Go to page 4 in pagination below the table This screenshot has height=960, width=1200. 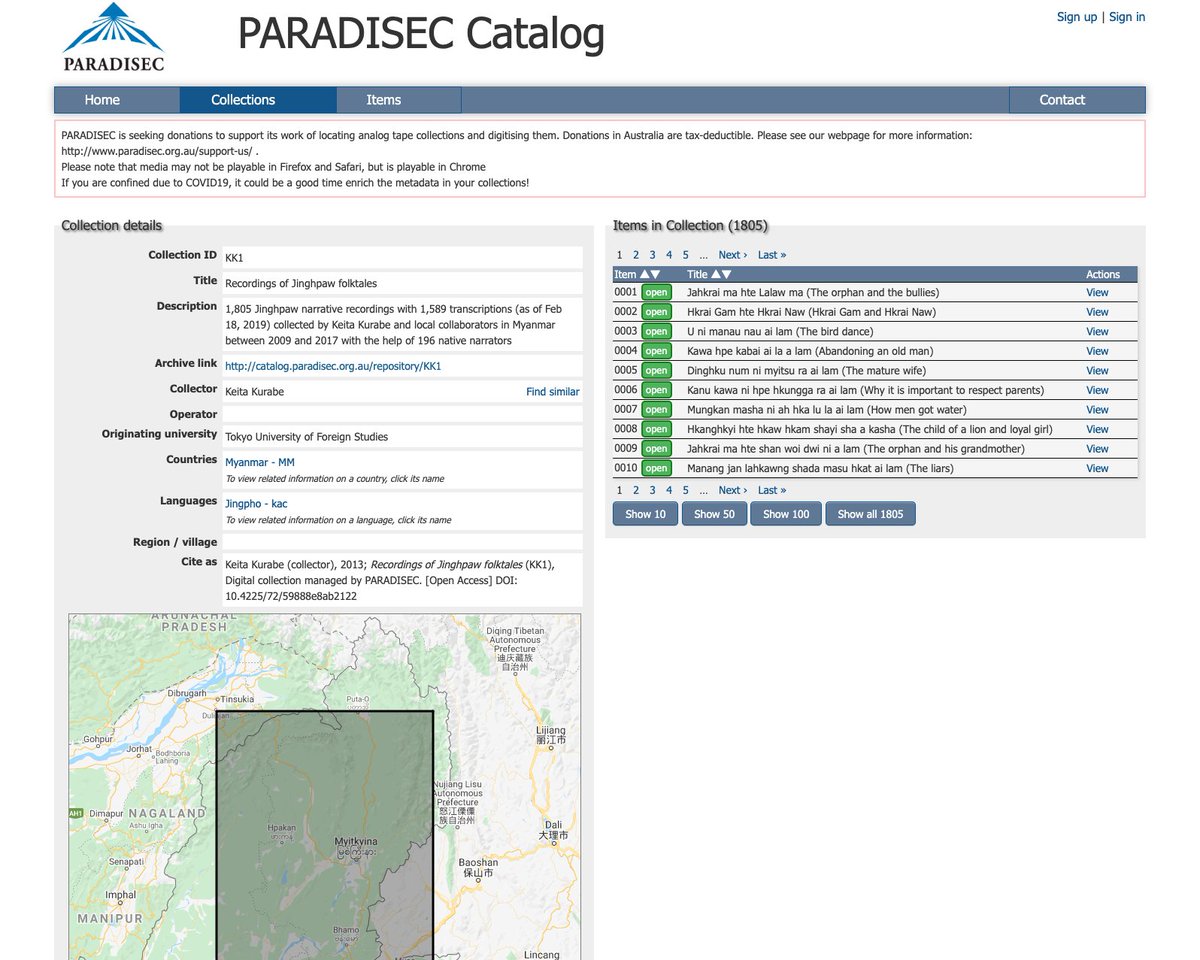[x=669, y=490]
